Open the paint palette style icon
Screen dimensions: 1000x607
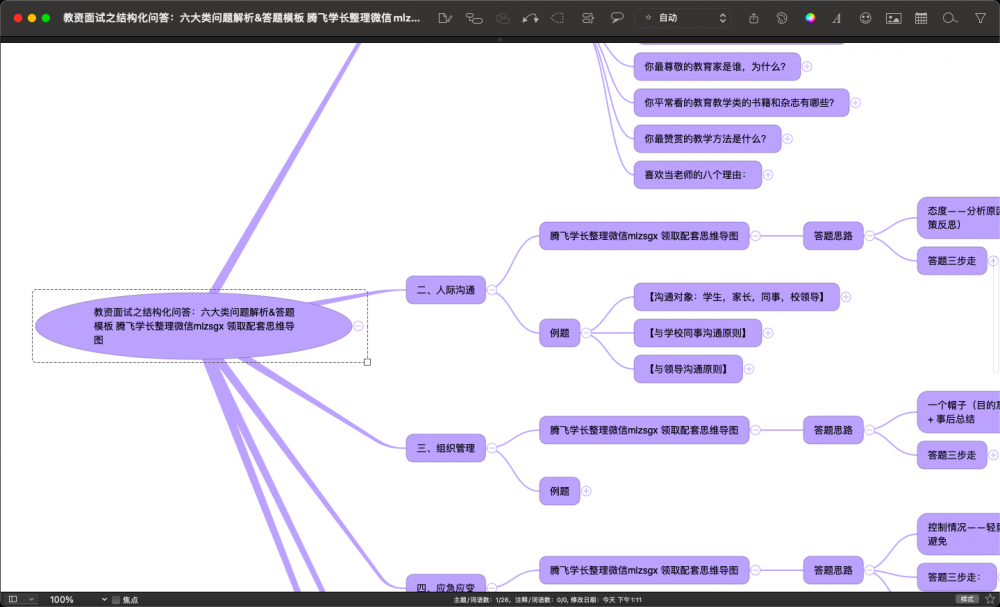[782, 18]
